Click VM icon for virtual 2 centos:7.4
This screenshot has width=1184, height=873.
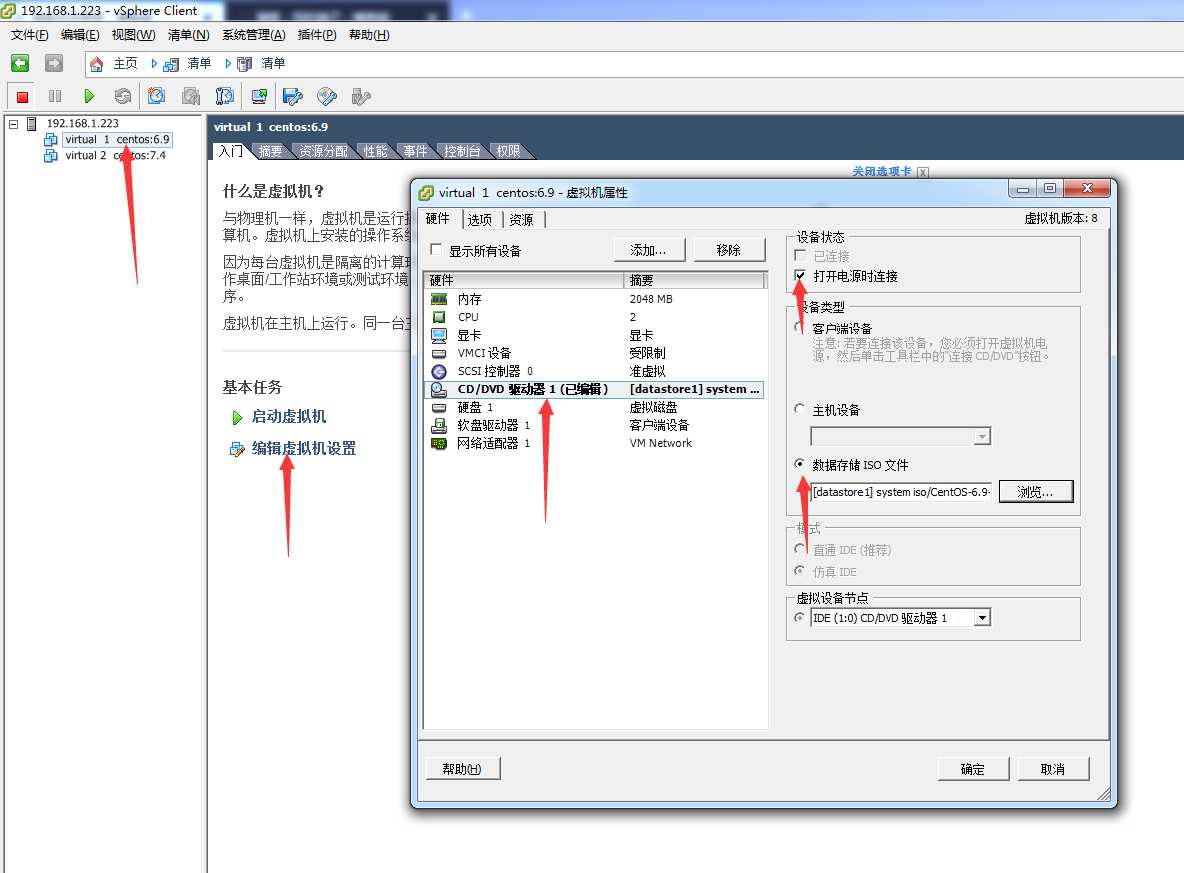coord(51,156)
